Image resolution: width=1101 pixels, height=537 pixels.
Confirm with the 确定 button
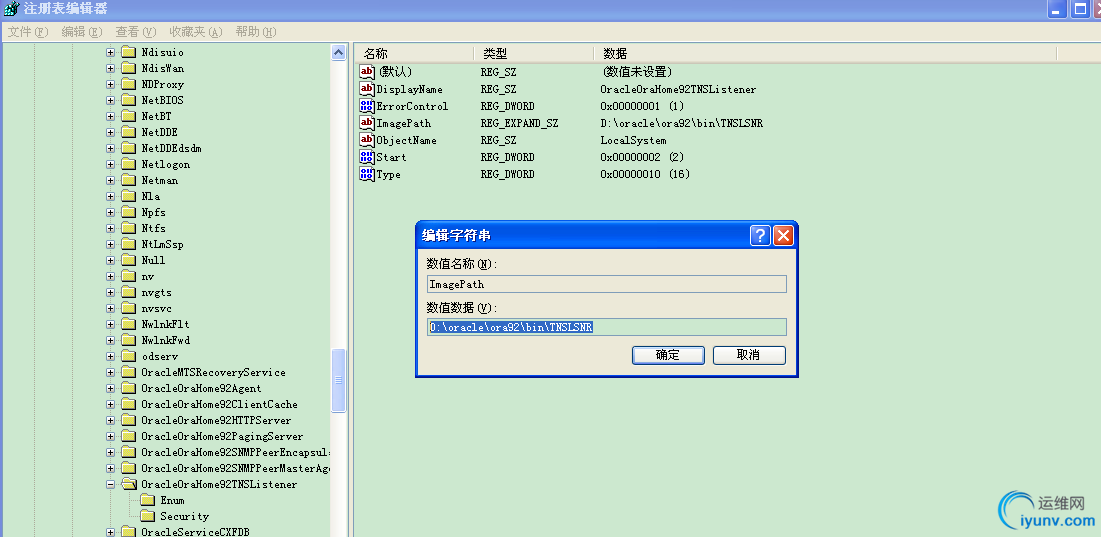point(668,355)
